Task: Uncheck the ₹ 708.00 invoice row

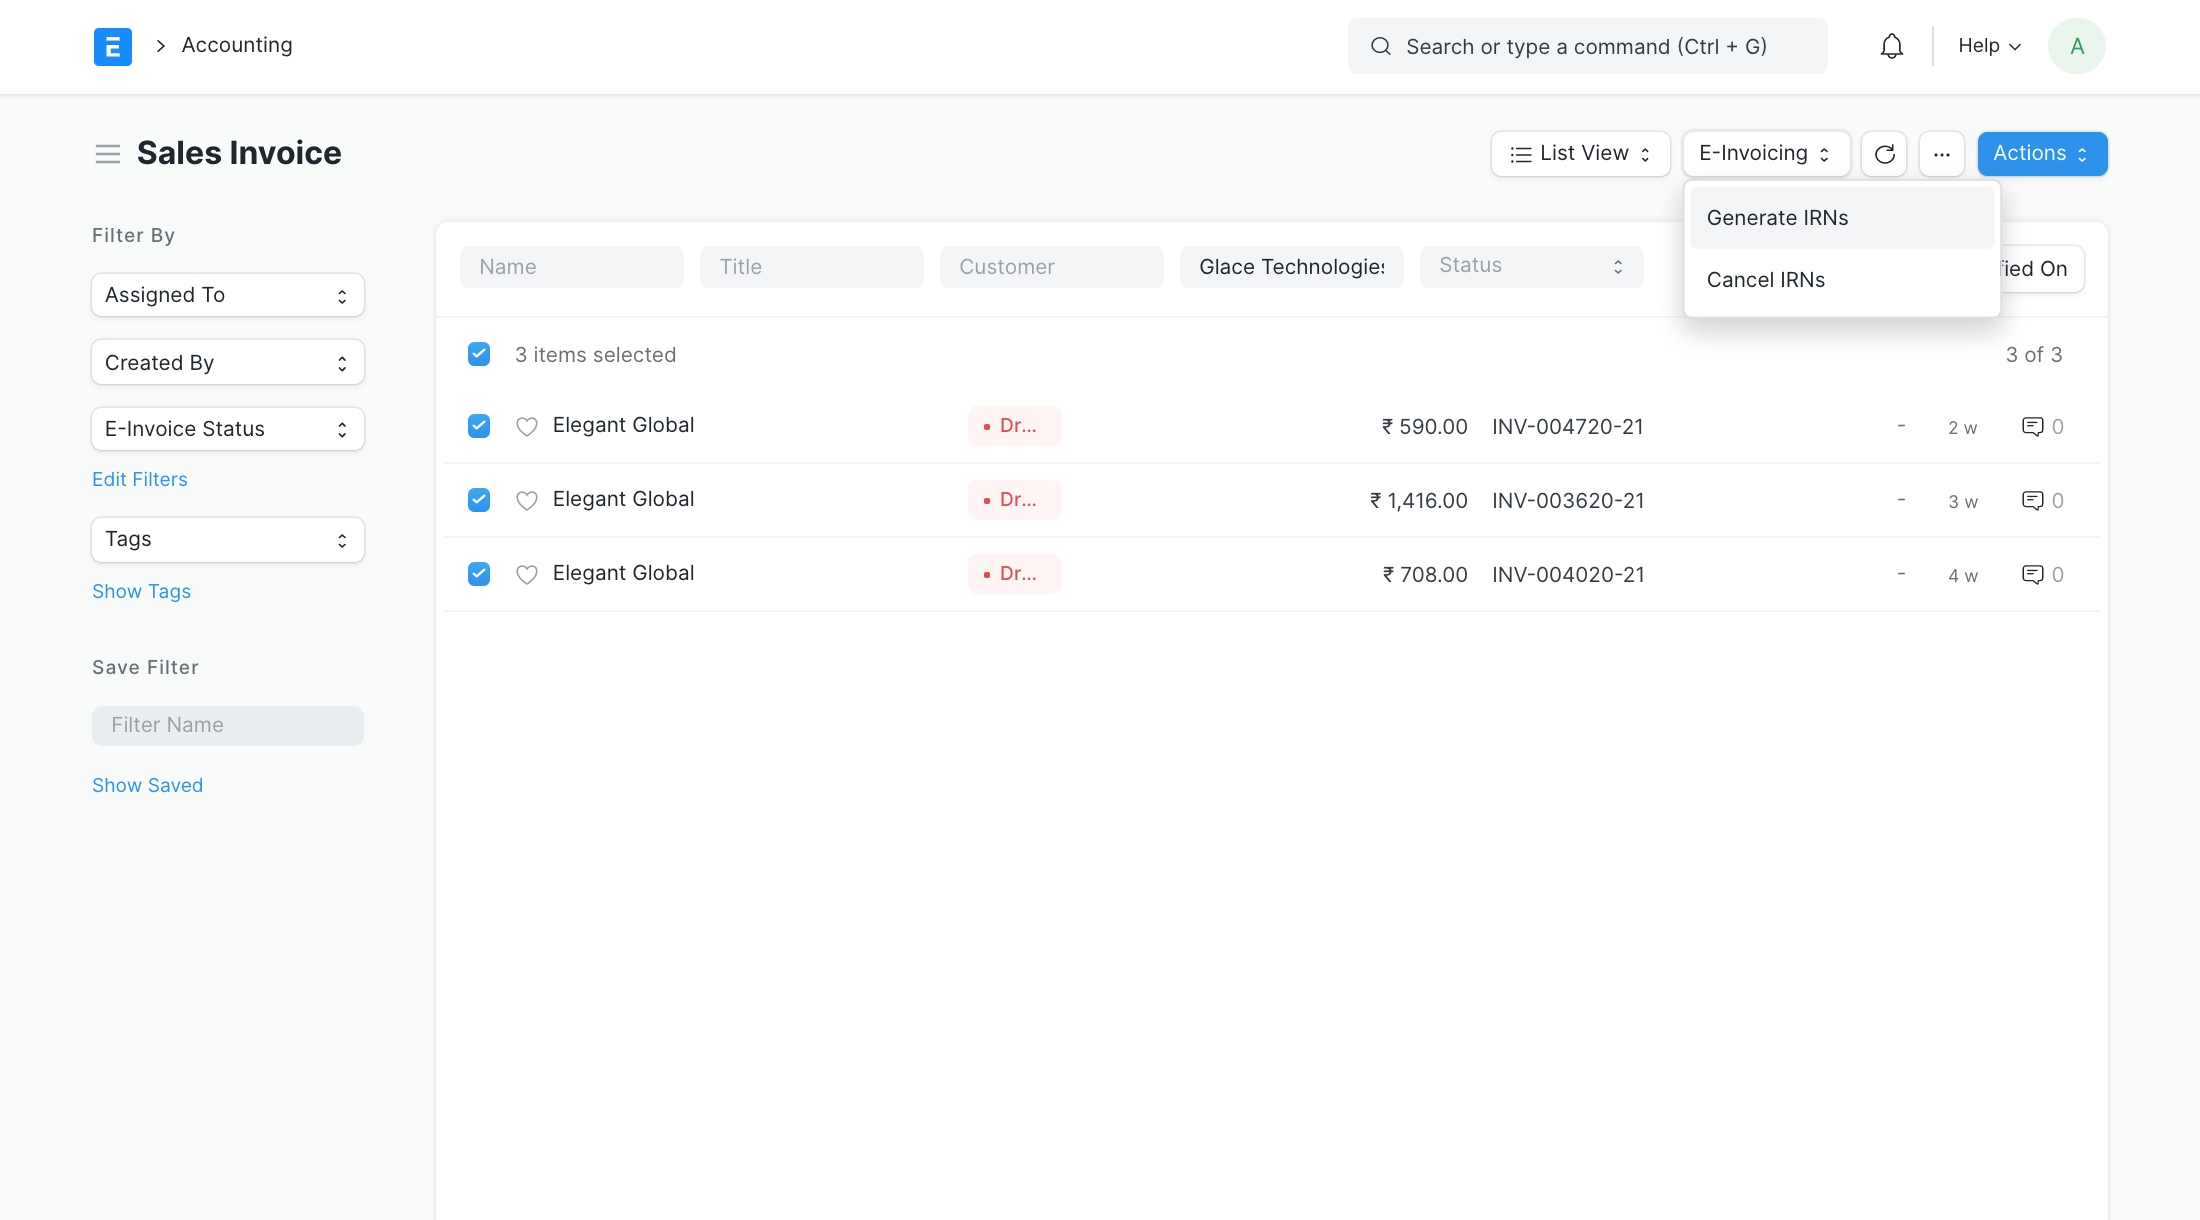Action: (x=479, y=574)
